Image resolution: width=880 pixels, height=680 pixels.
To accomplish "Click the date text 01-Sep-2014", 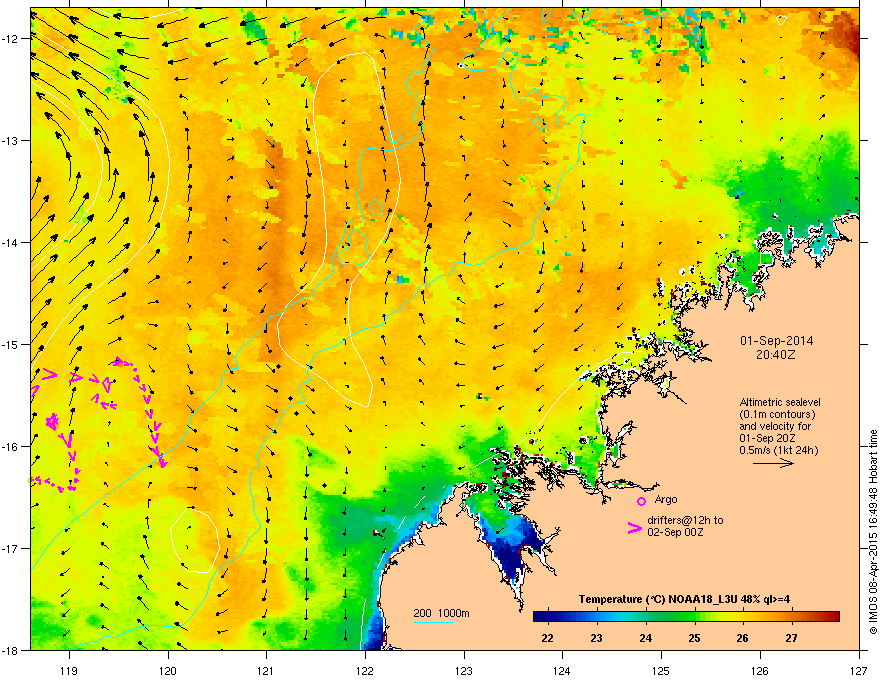I will click(x=776, y=341).
